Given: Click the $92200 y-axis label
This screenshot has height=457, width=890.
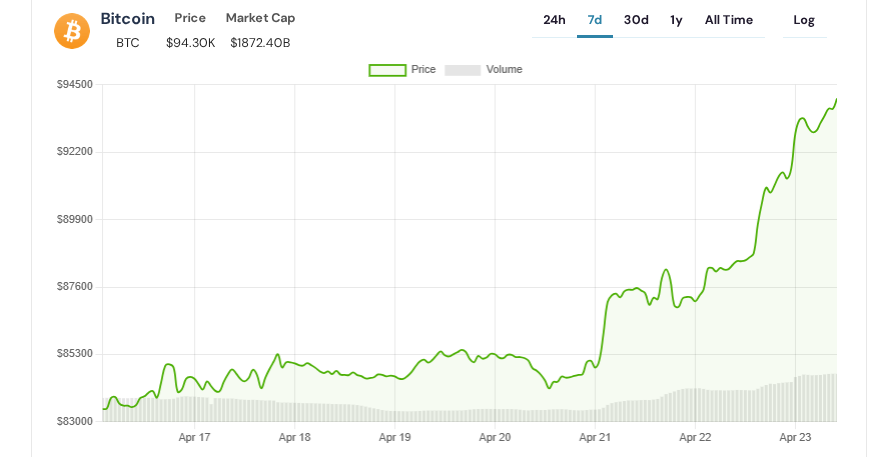Looking at the screenshot, I should 75,152.
